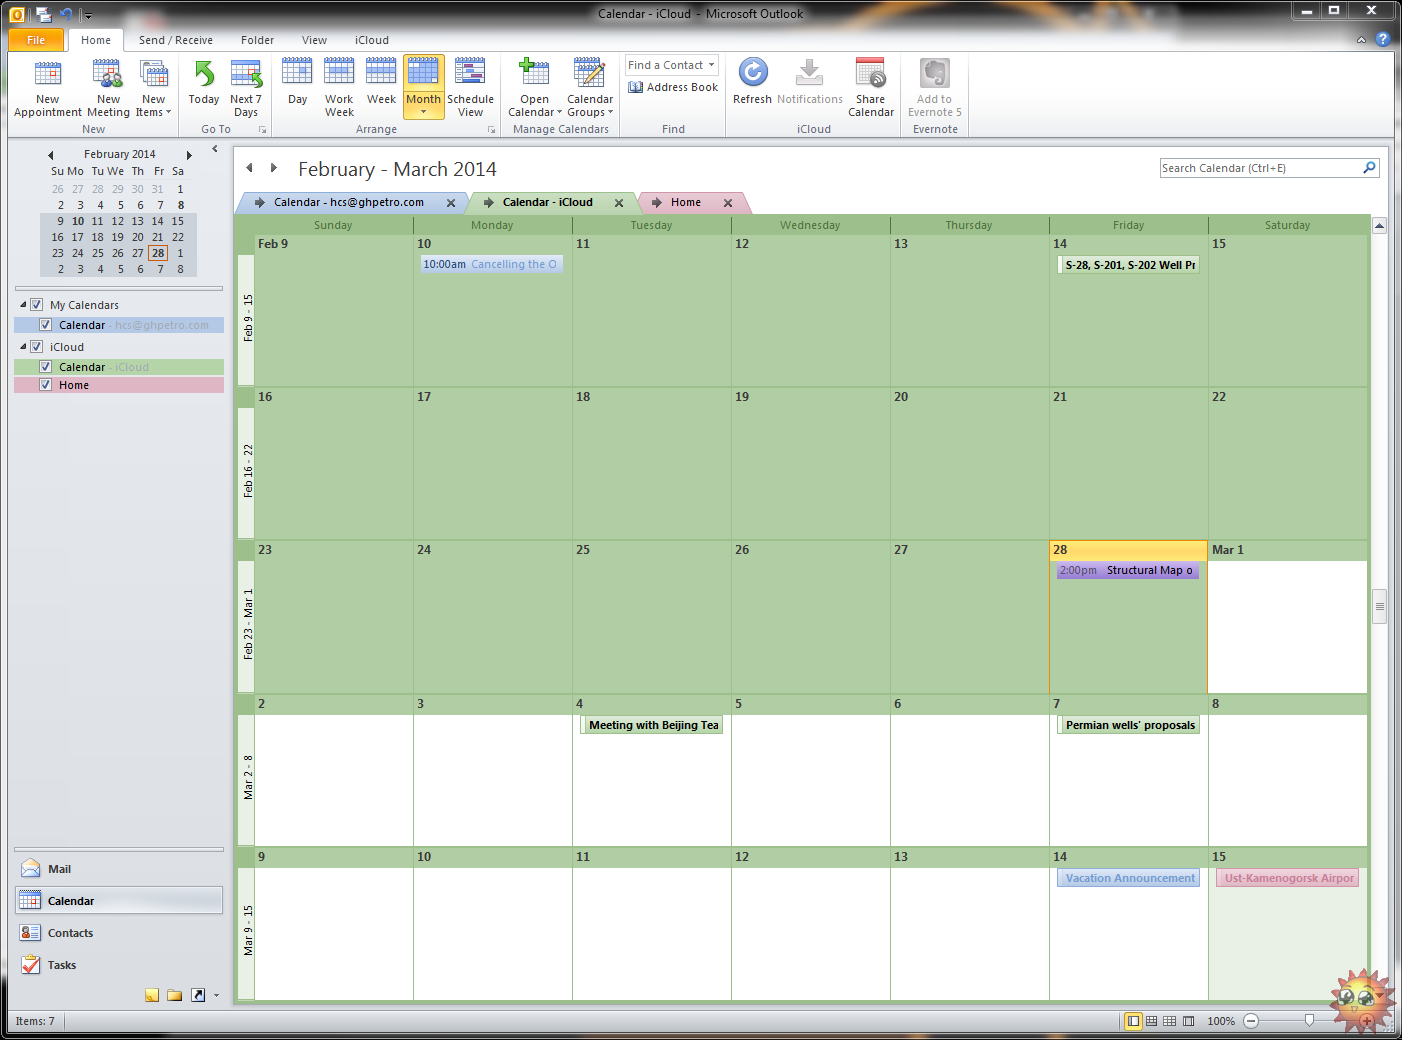The width and height of the screenshot is (1402, 1040).
Task: Open the iCloud ribbon tab
Action: coord(372,40)
